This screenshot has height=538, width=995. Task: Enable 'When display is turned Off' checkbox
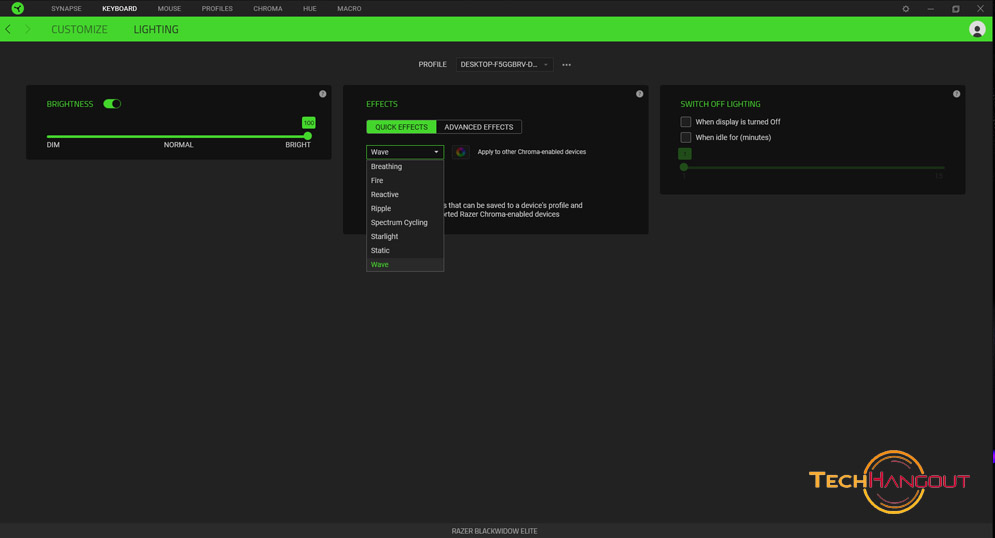(x=685, y=122)
